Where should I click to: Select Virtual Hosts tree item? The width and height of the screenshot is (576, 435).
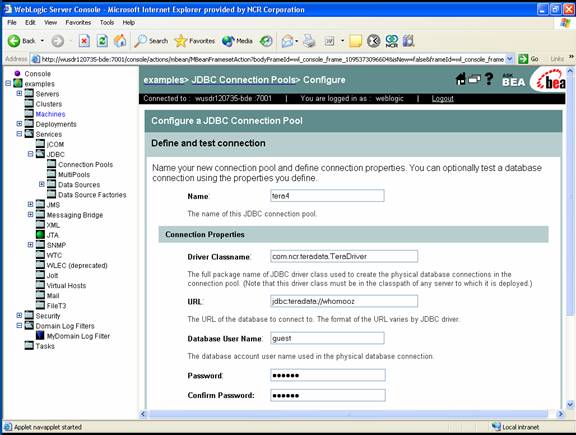point(66,285)
